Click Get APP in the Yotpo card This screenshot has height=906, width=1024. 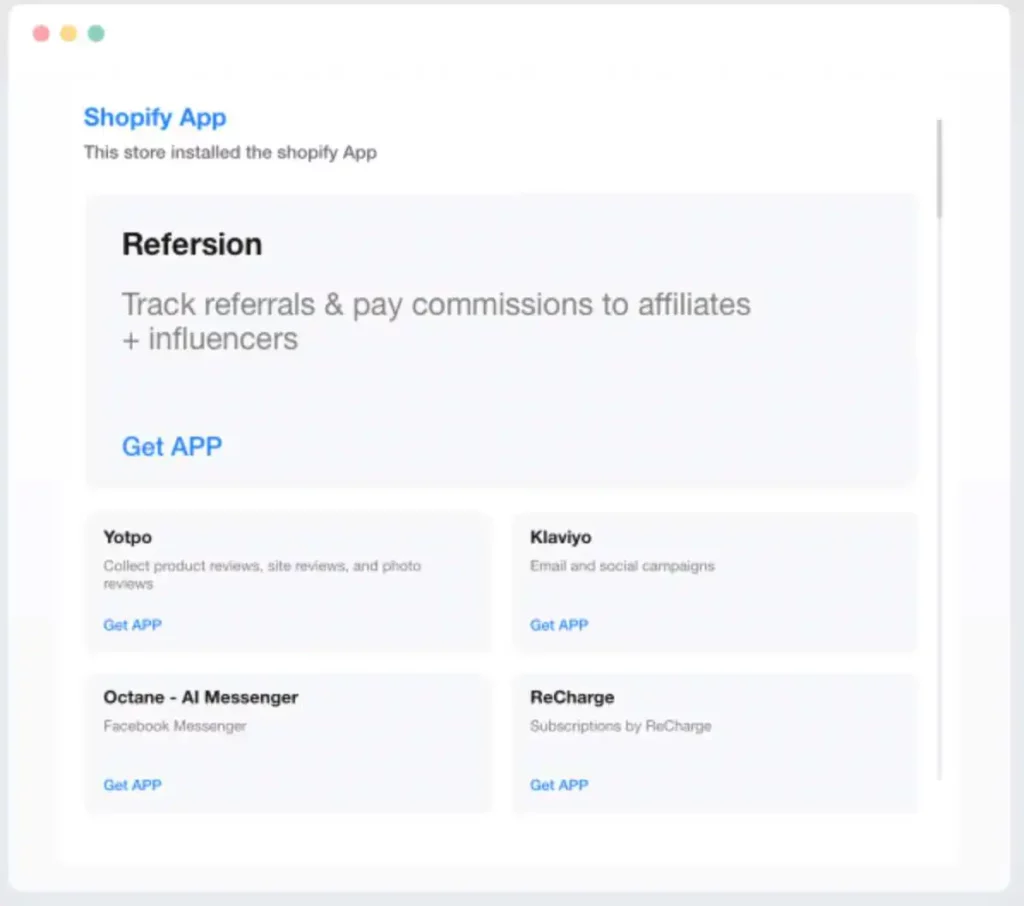(x=133, y=625)
